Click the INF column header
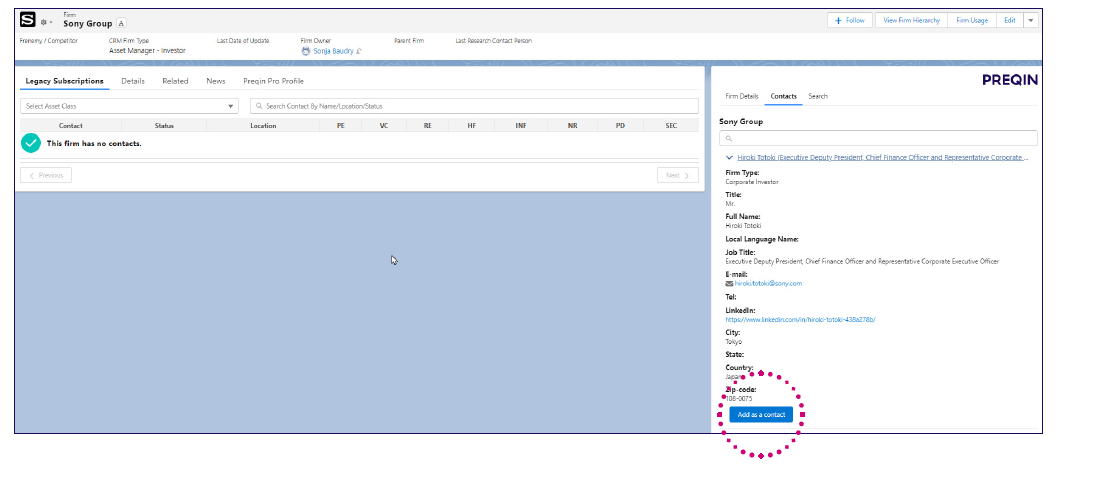The image size is (1112, 478). (x=521, y=126)
